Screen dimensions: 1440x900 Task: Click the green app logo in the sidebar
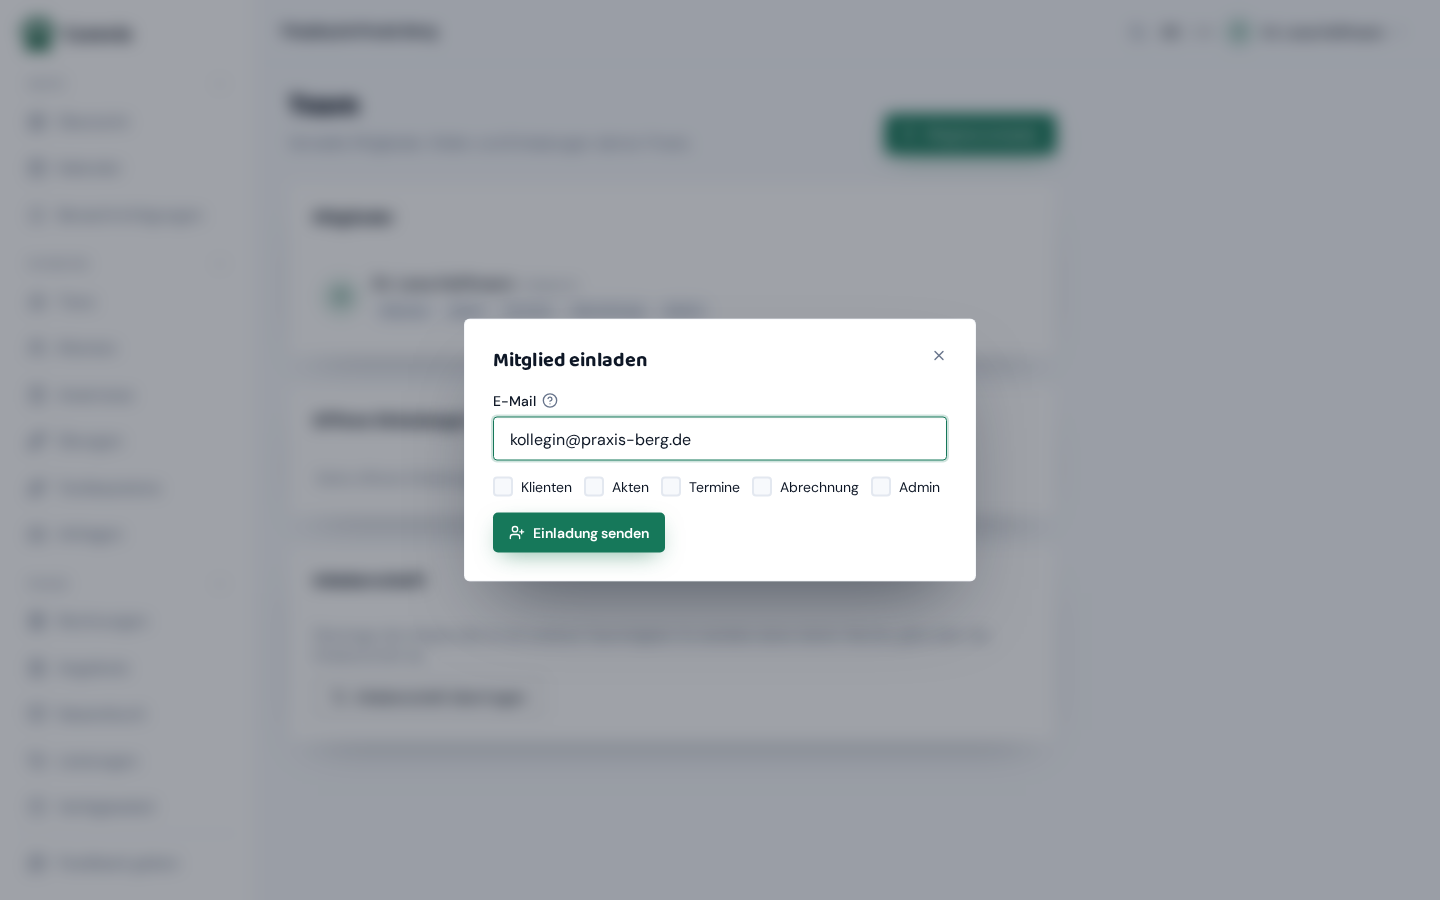pyautogui.click(x=38, y=34)
